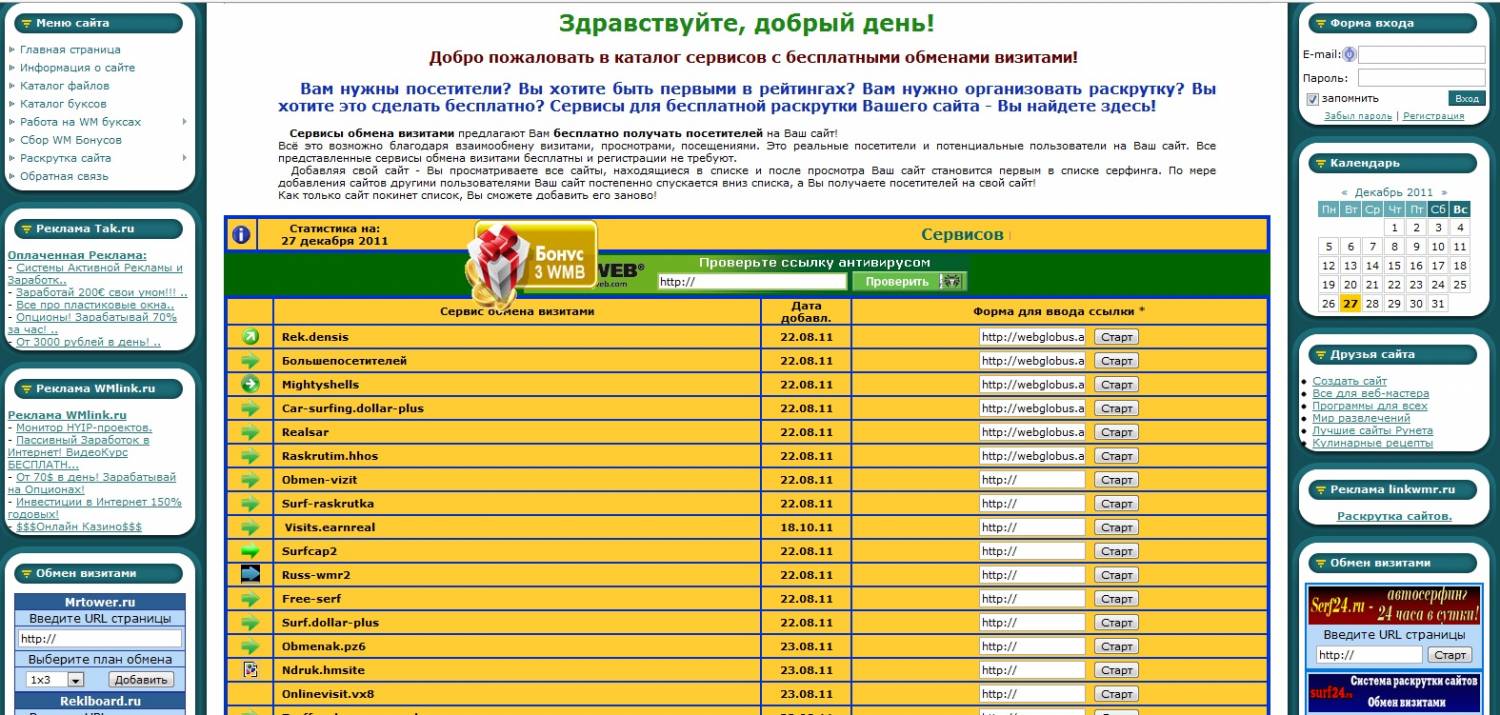Open the Регистрация link
This screenshot has width=1500, height=715.
point(1433,116)
